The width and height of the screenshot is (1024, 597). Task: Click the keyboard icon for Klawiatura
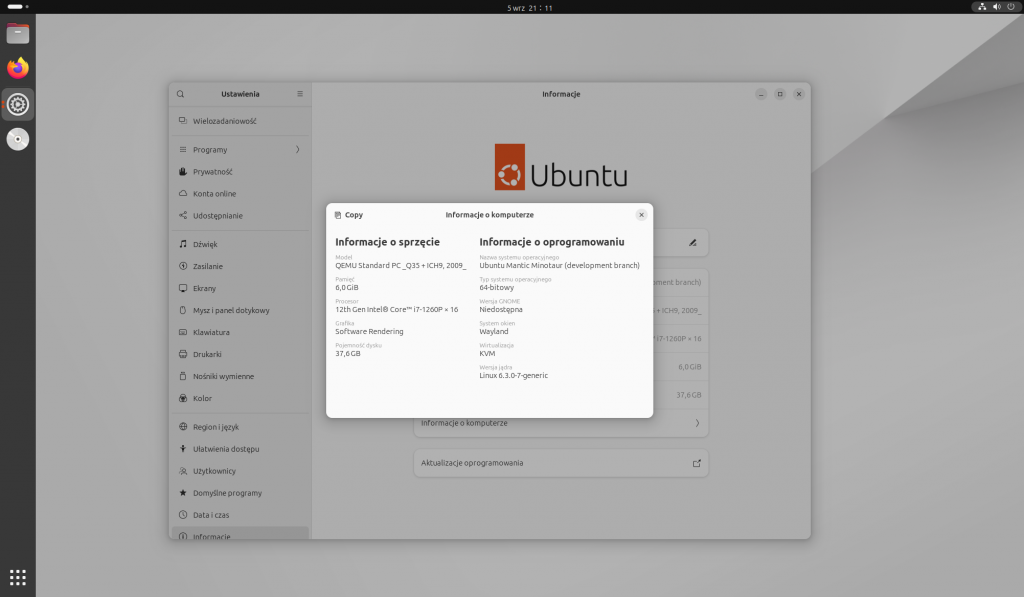click(182, 332)
